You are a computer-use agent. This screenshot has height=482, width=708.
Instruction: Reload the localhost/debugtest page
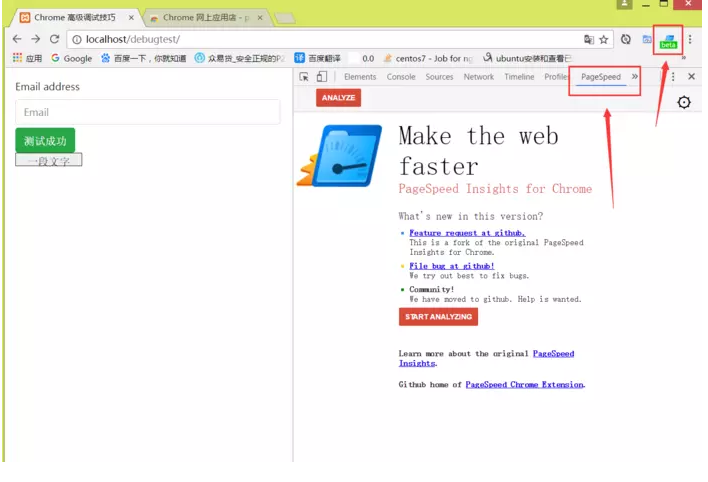click(55, 39)
